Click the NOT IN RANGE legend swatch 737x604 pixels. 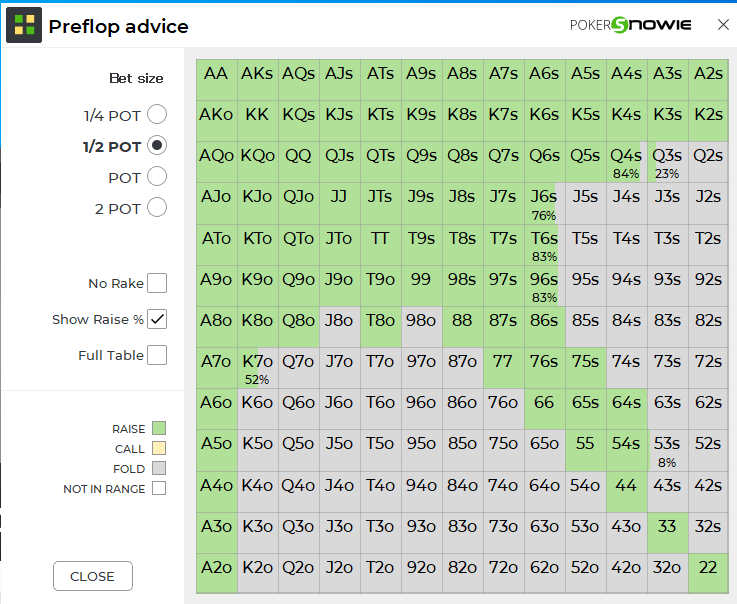click(x=159, y=489)
